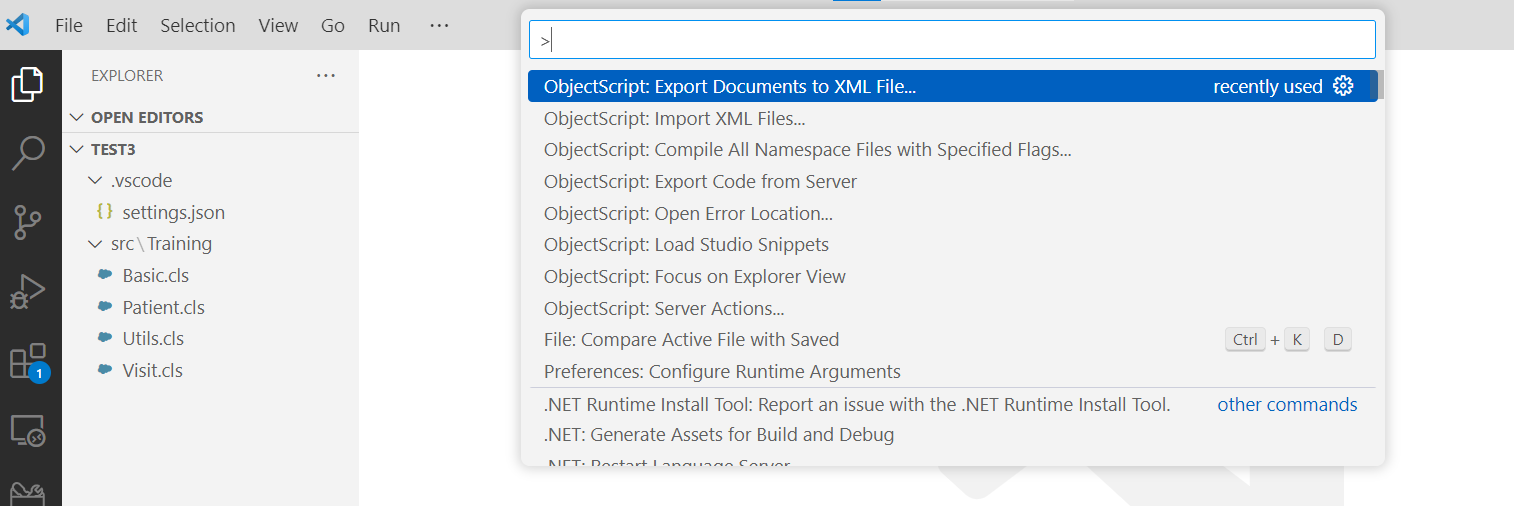This screenshot has width=1514, height=506.
Task: Open the Source Control view
Action: (x=28, y=222)
